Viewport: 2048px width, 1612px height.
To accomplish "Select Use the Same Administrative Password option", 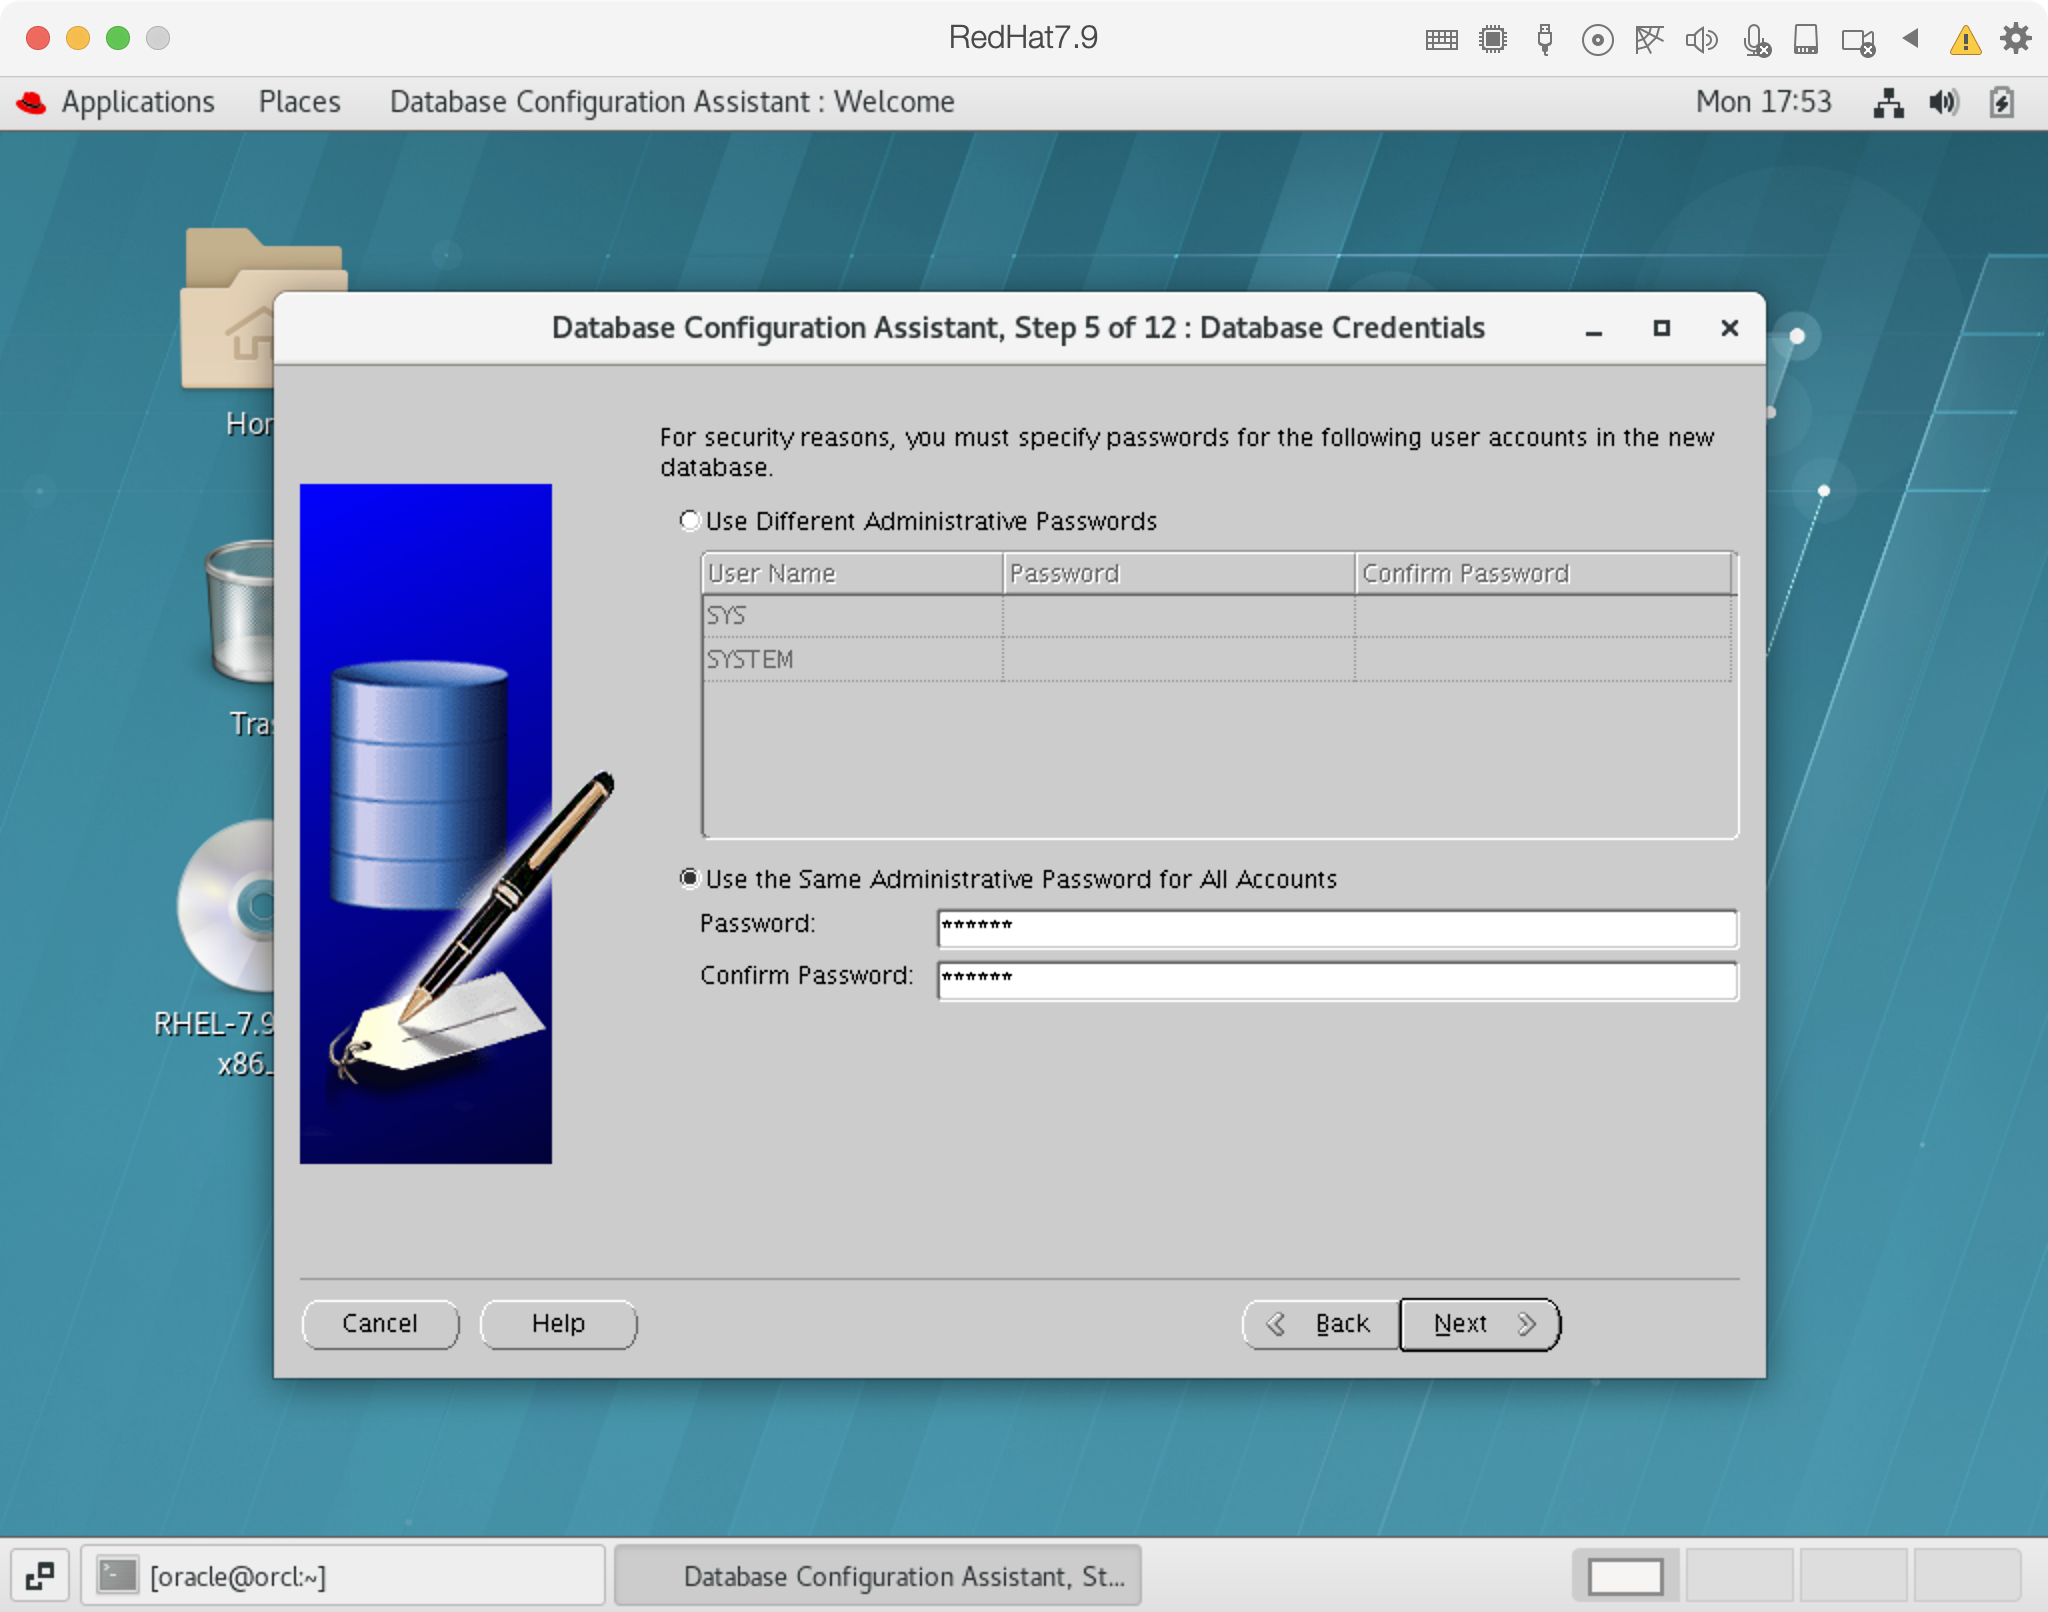I will pyautogui.click(x=689, y=879).
